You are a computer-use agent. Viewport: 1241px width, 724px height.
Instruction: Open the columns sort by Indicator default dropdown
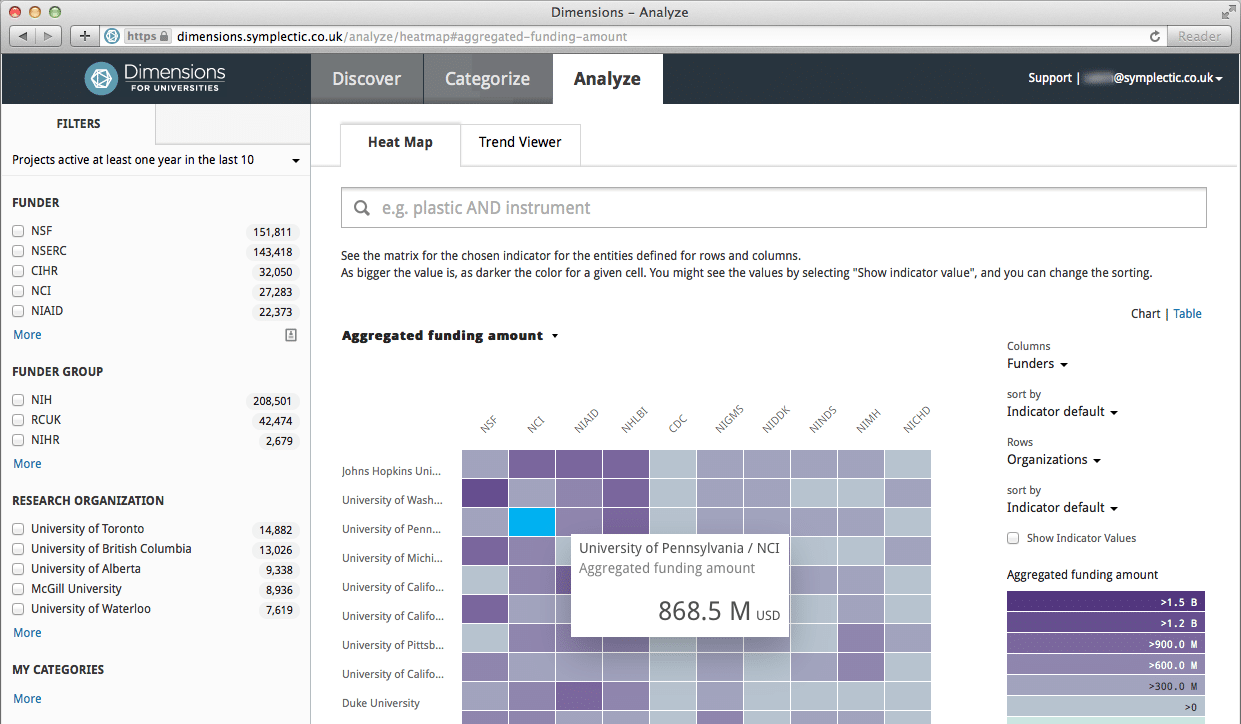1062,412
